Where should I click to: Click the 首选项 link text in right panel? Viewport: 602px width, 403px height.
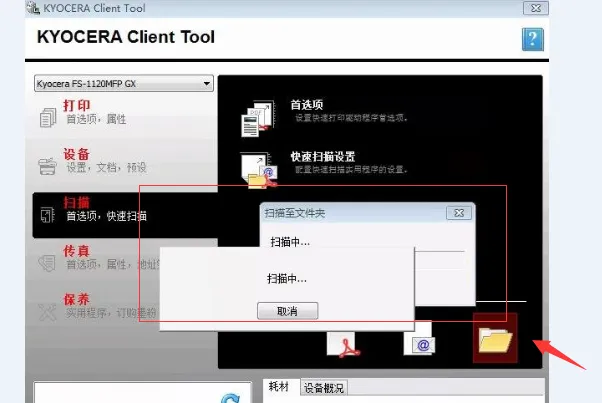[306, 105]
